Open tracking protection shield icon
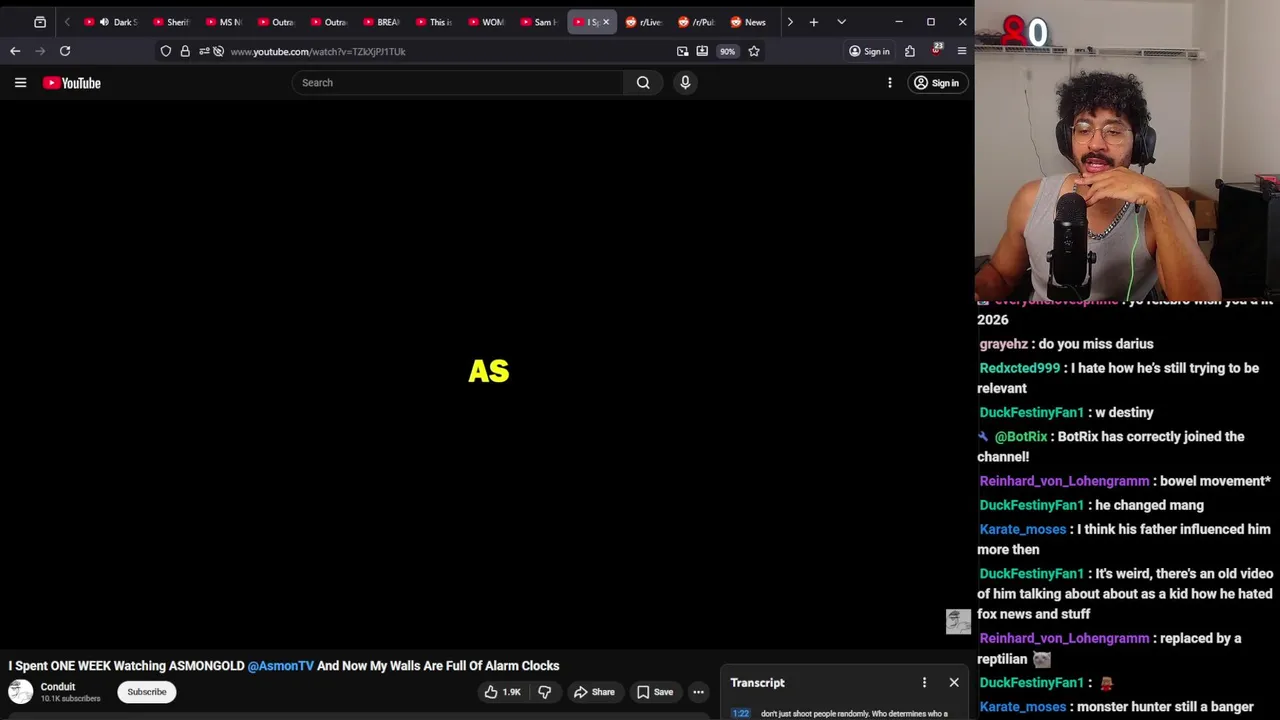Screen dimensions: 1280x720 [x=166, y=51]
